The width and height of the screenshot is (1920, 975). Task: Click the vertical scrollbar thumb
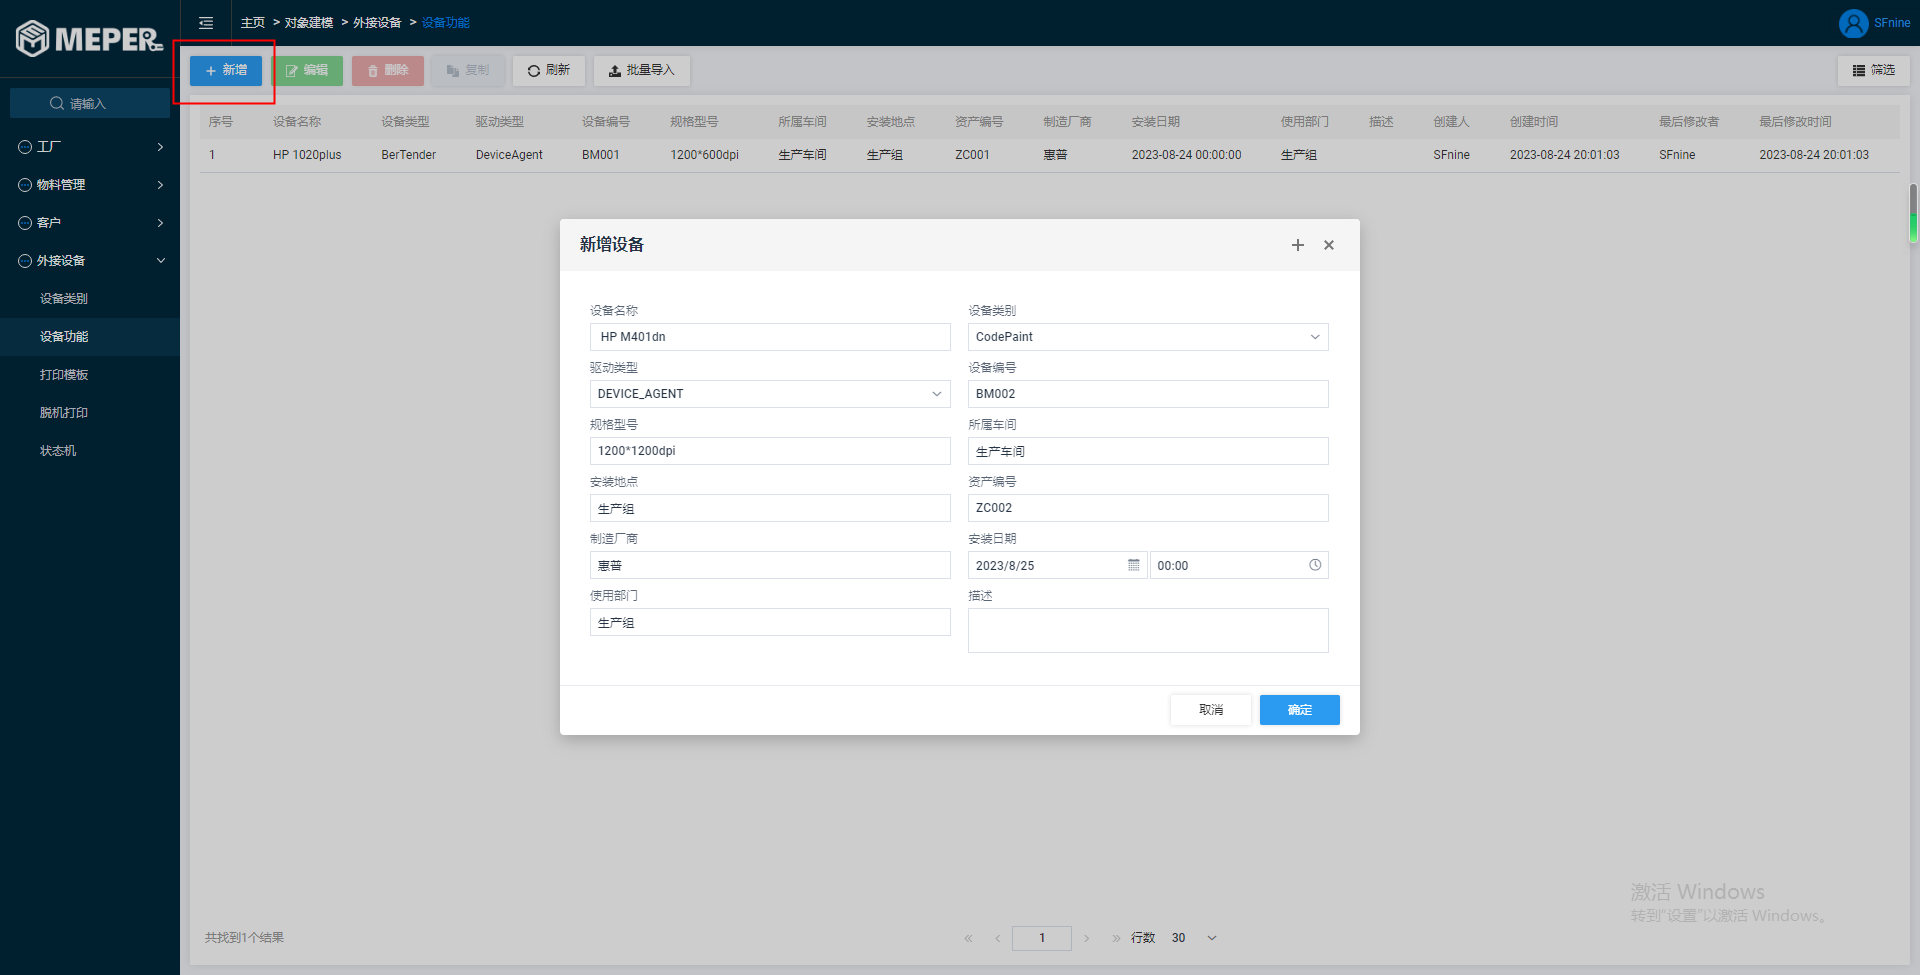tap(1913, 213)
